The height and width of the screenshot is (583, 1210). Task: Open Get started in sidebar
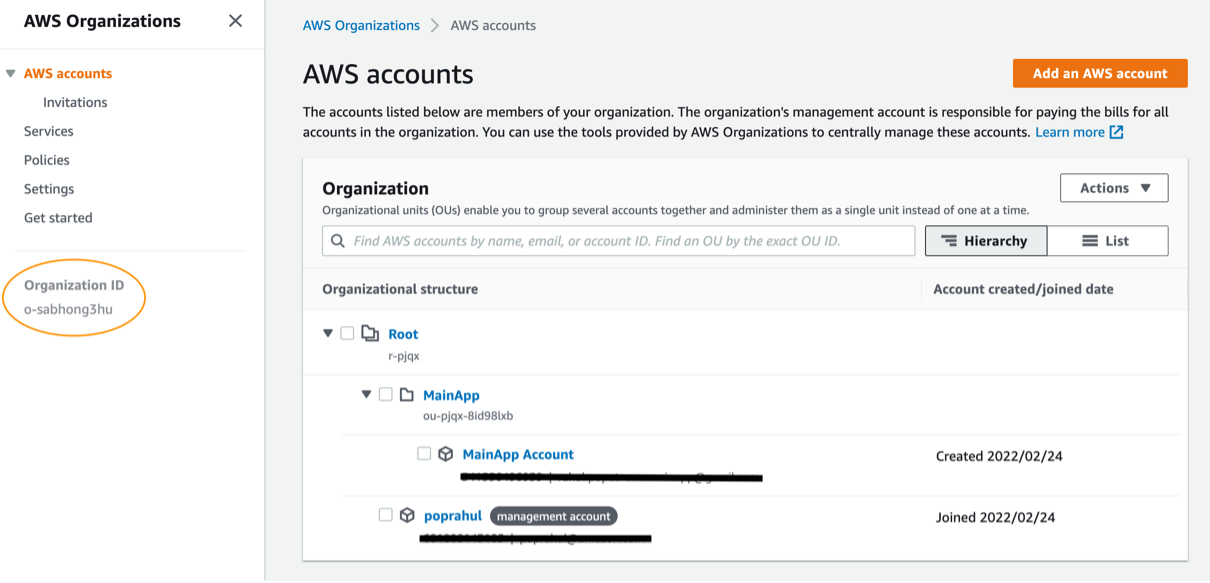[58, 217]
